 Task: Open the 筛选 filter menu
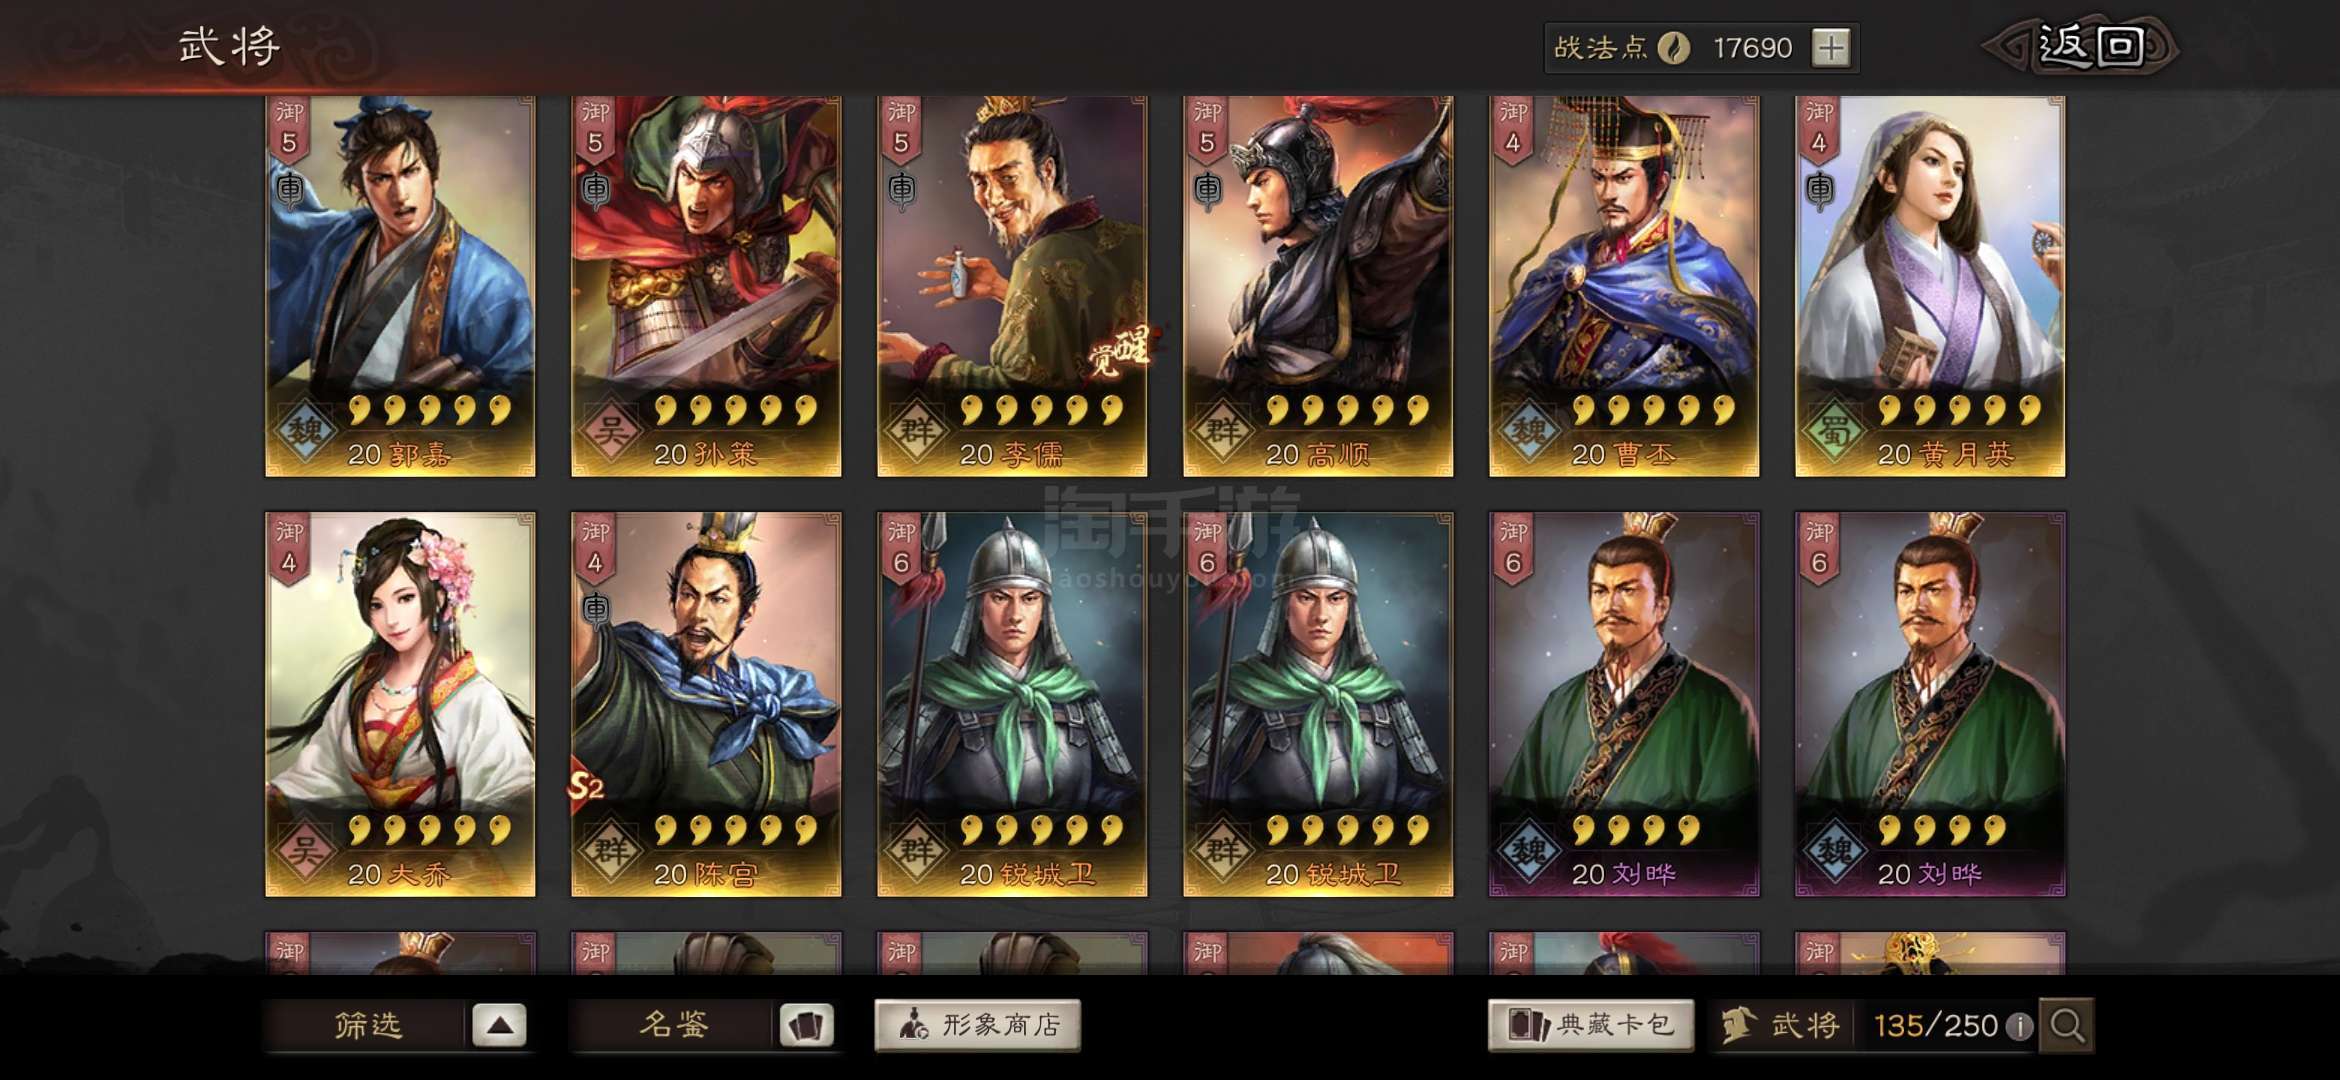[367, 1026]
